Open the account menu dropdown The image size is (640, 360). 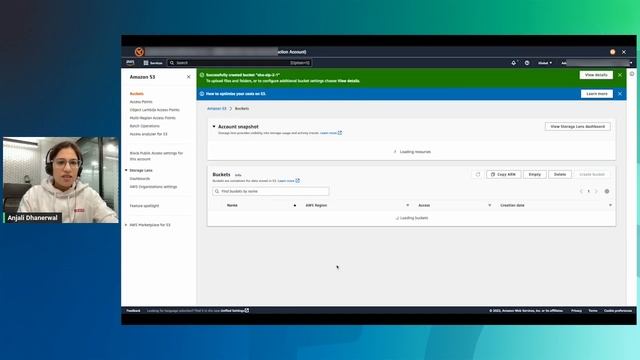point(597,63)
